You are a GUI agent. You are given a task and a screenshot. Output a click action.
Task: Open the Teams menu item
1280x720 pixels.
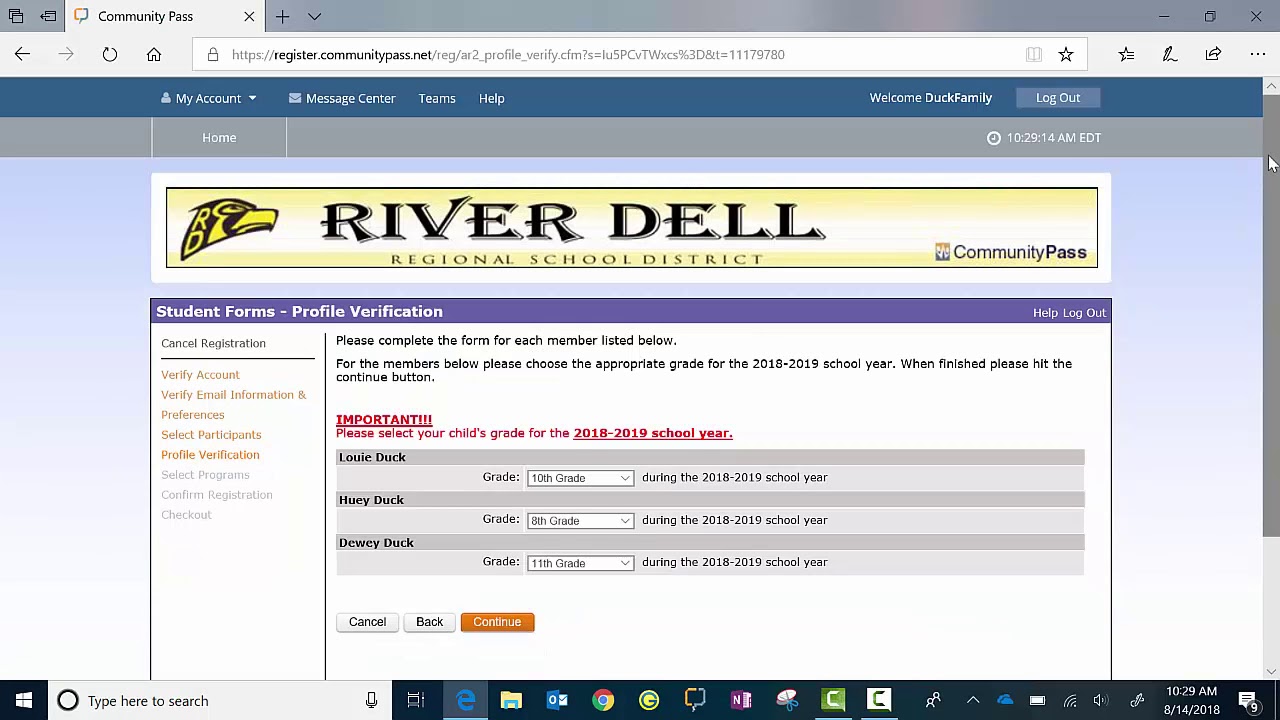[437, 98]
